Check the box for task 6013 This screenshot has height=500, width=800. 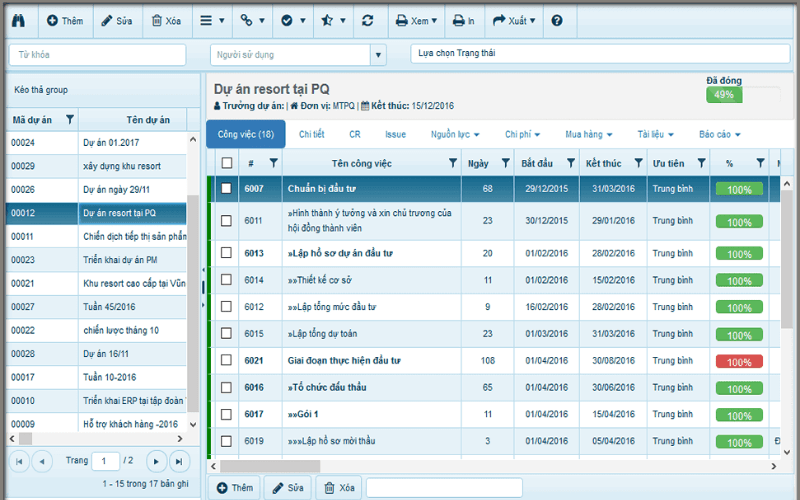pos(226,253)
